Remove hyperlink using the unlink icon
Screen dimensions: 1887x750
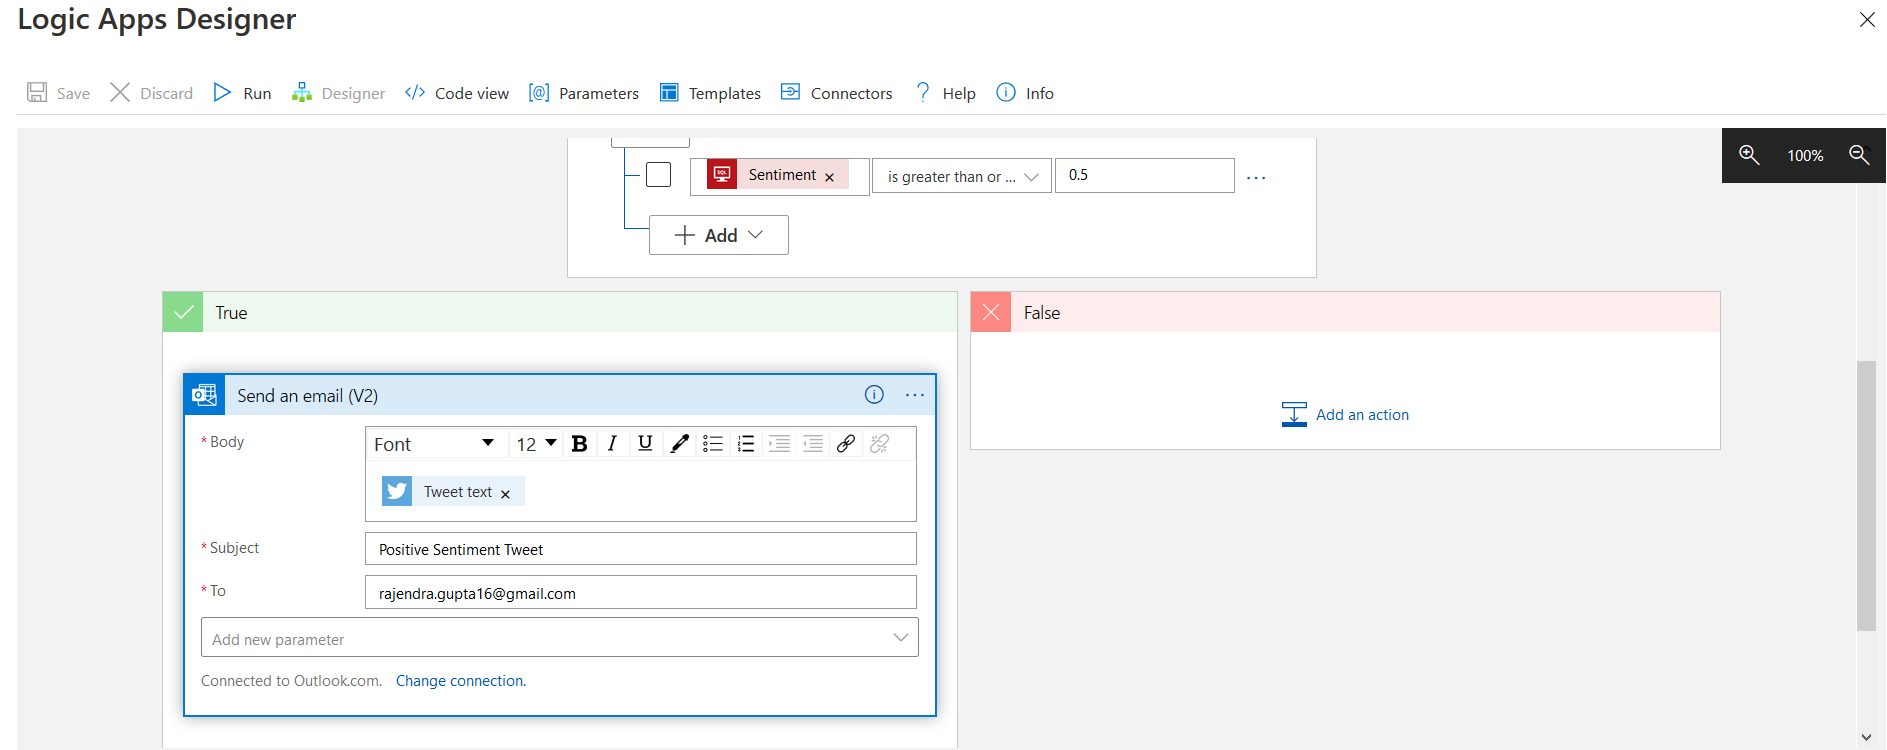tap(880, 444)
